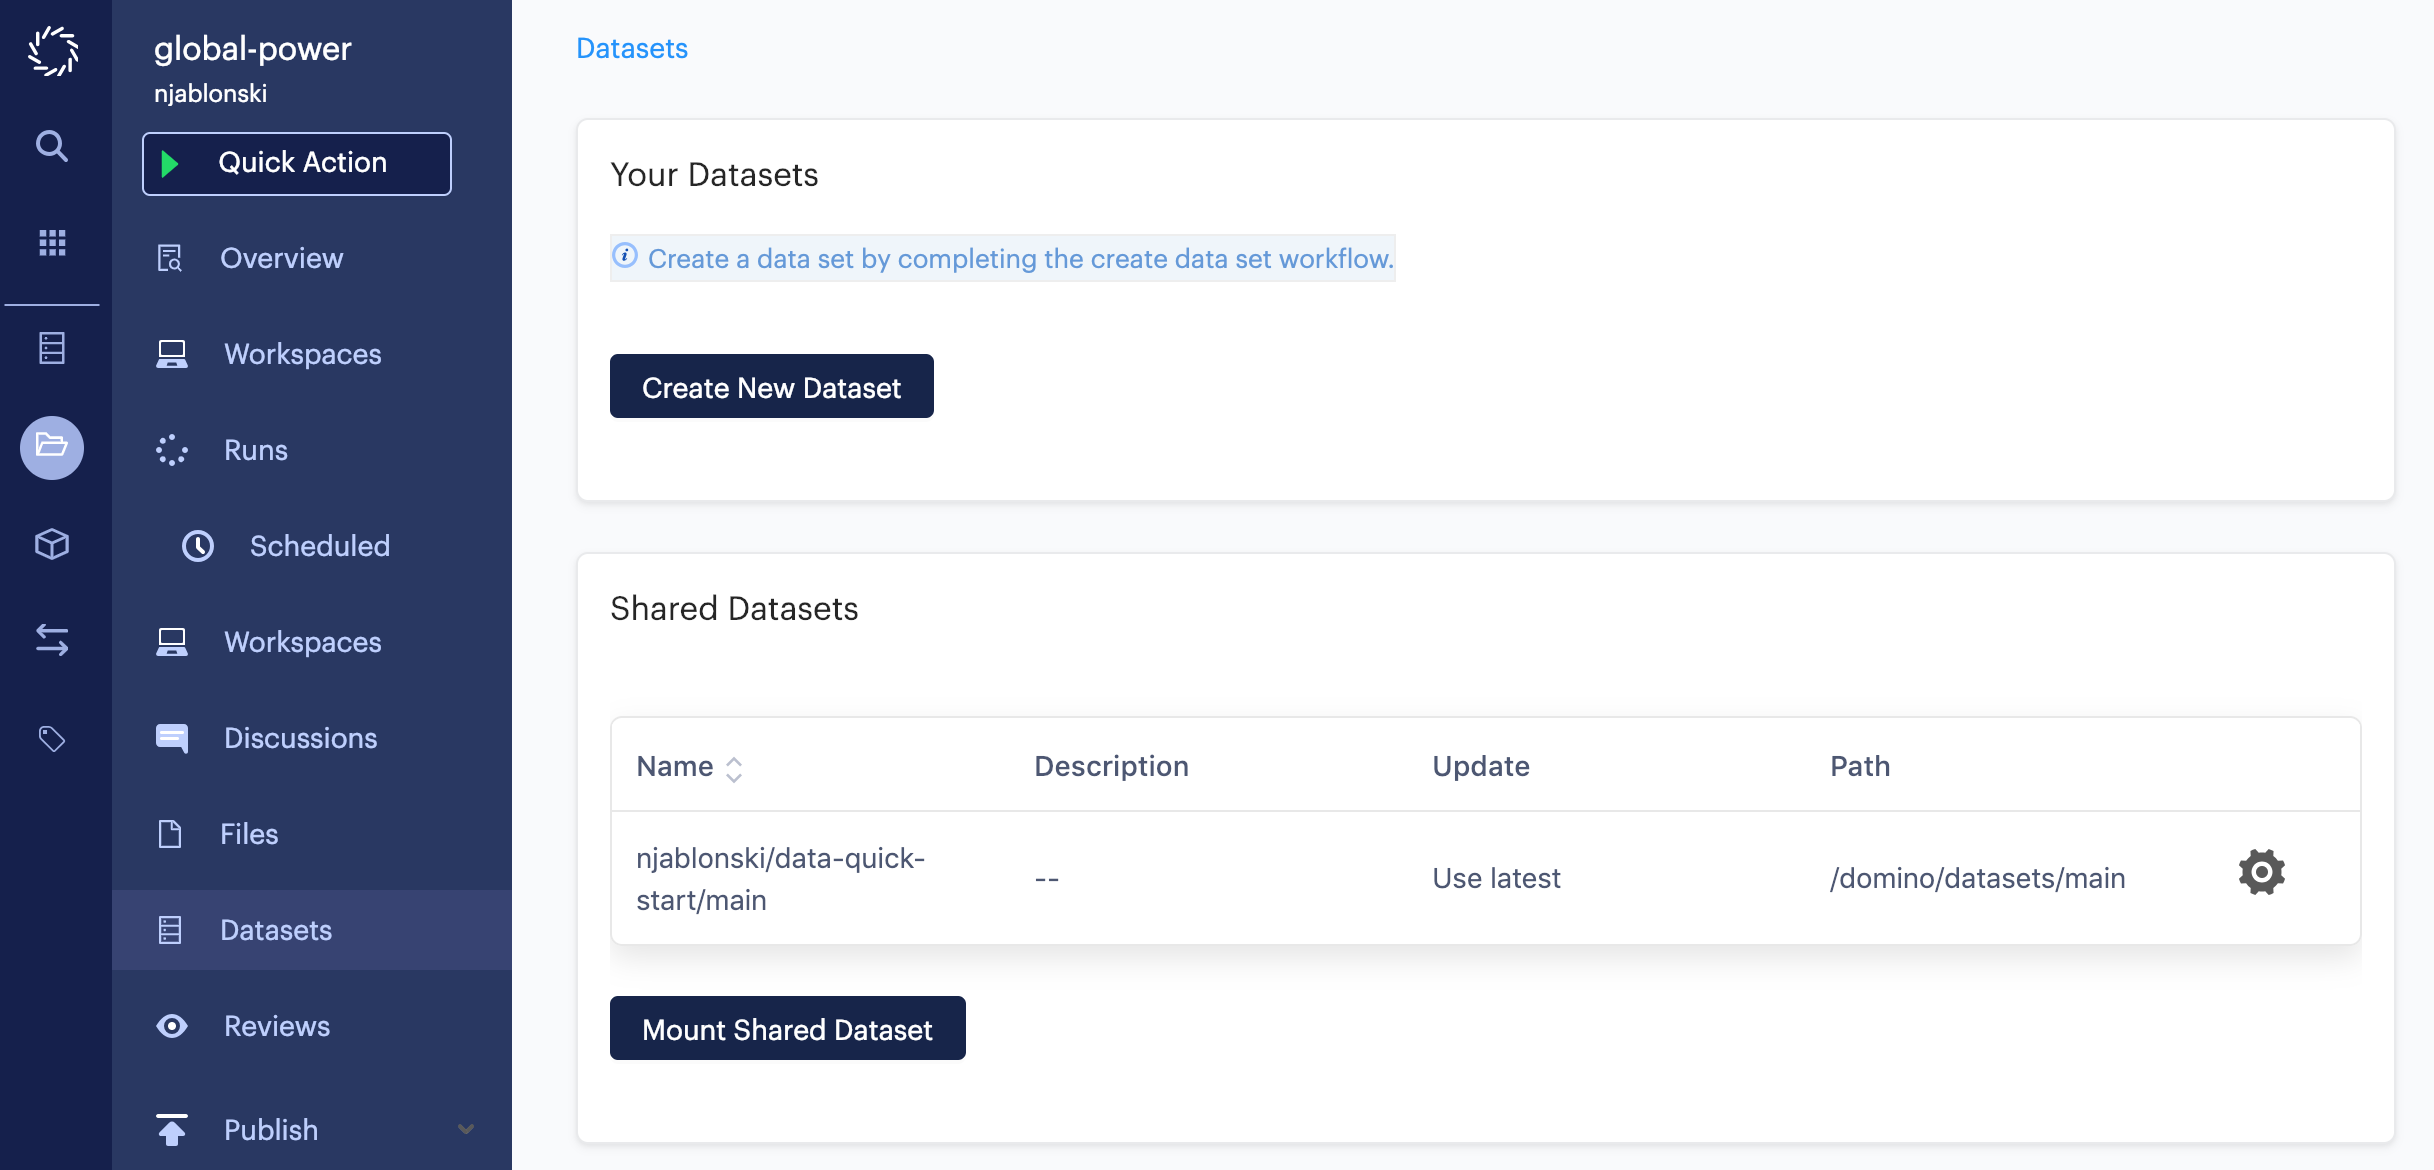Viewport: 2434px width, 1170px height.
Task: Click the Files document icon
Action: coord(170,834)
